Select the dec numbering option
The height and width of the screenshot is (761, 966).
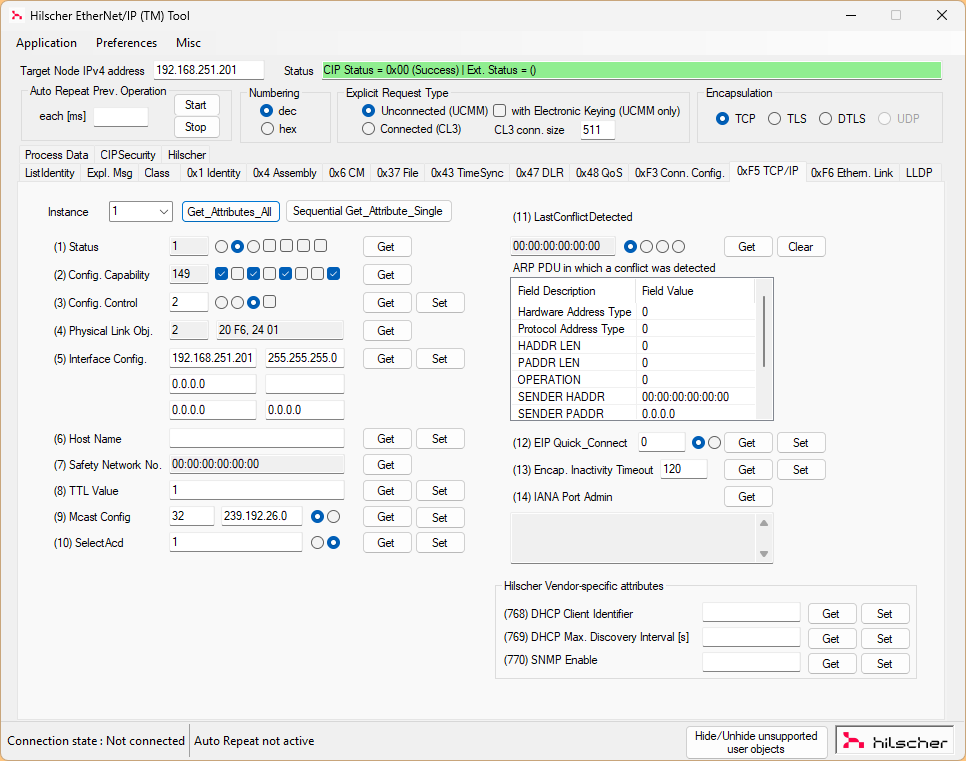click(267, 111)
